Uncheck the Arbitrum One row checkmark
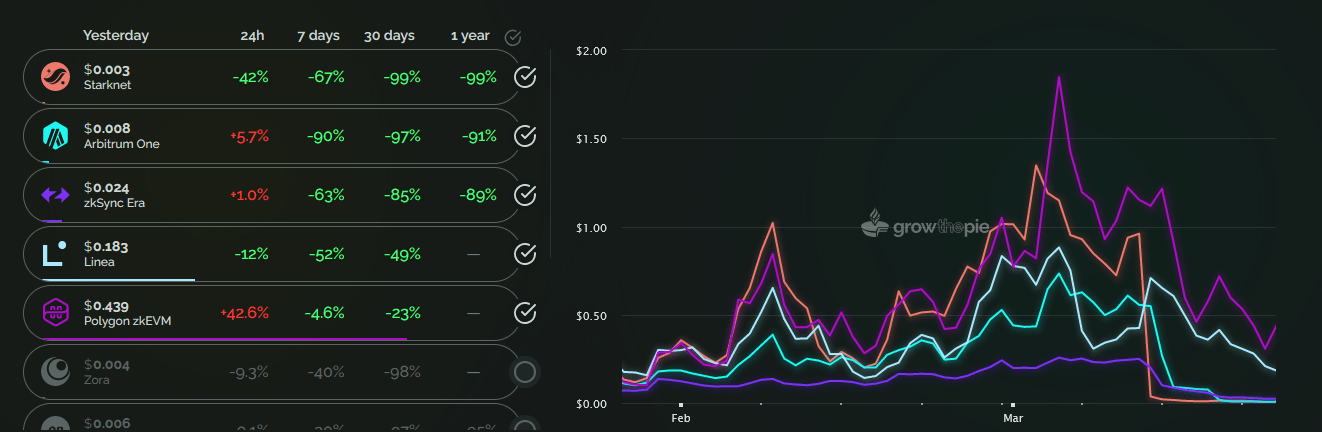Viewport: 1322px width, 432px height. (x=525, y=136)
